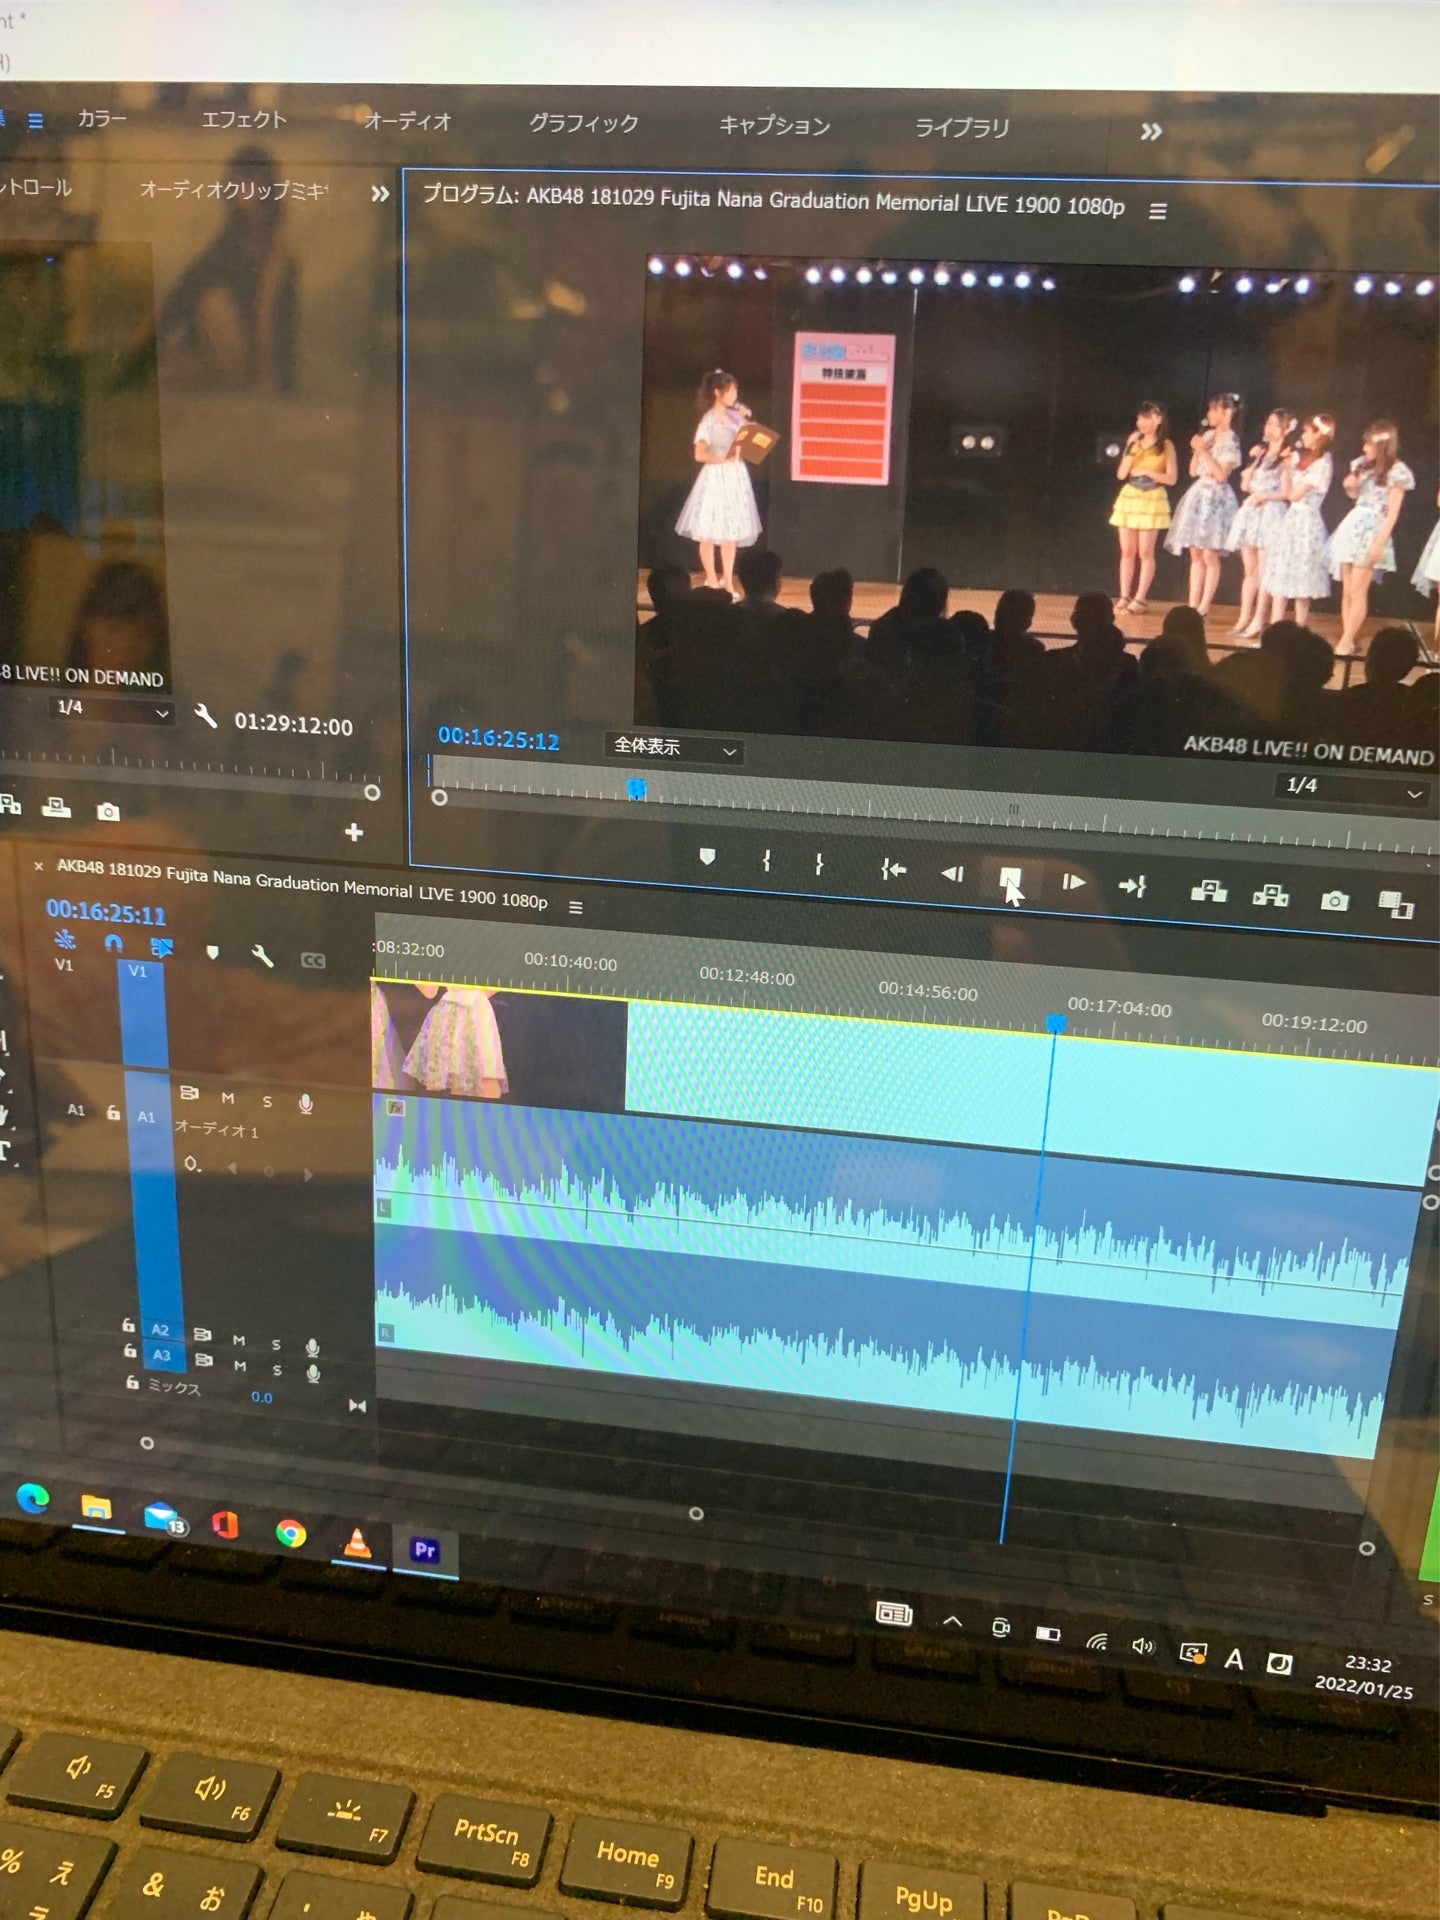Switch to キャプション workspace

(x=775, y=126)
